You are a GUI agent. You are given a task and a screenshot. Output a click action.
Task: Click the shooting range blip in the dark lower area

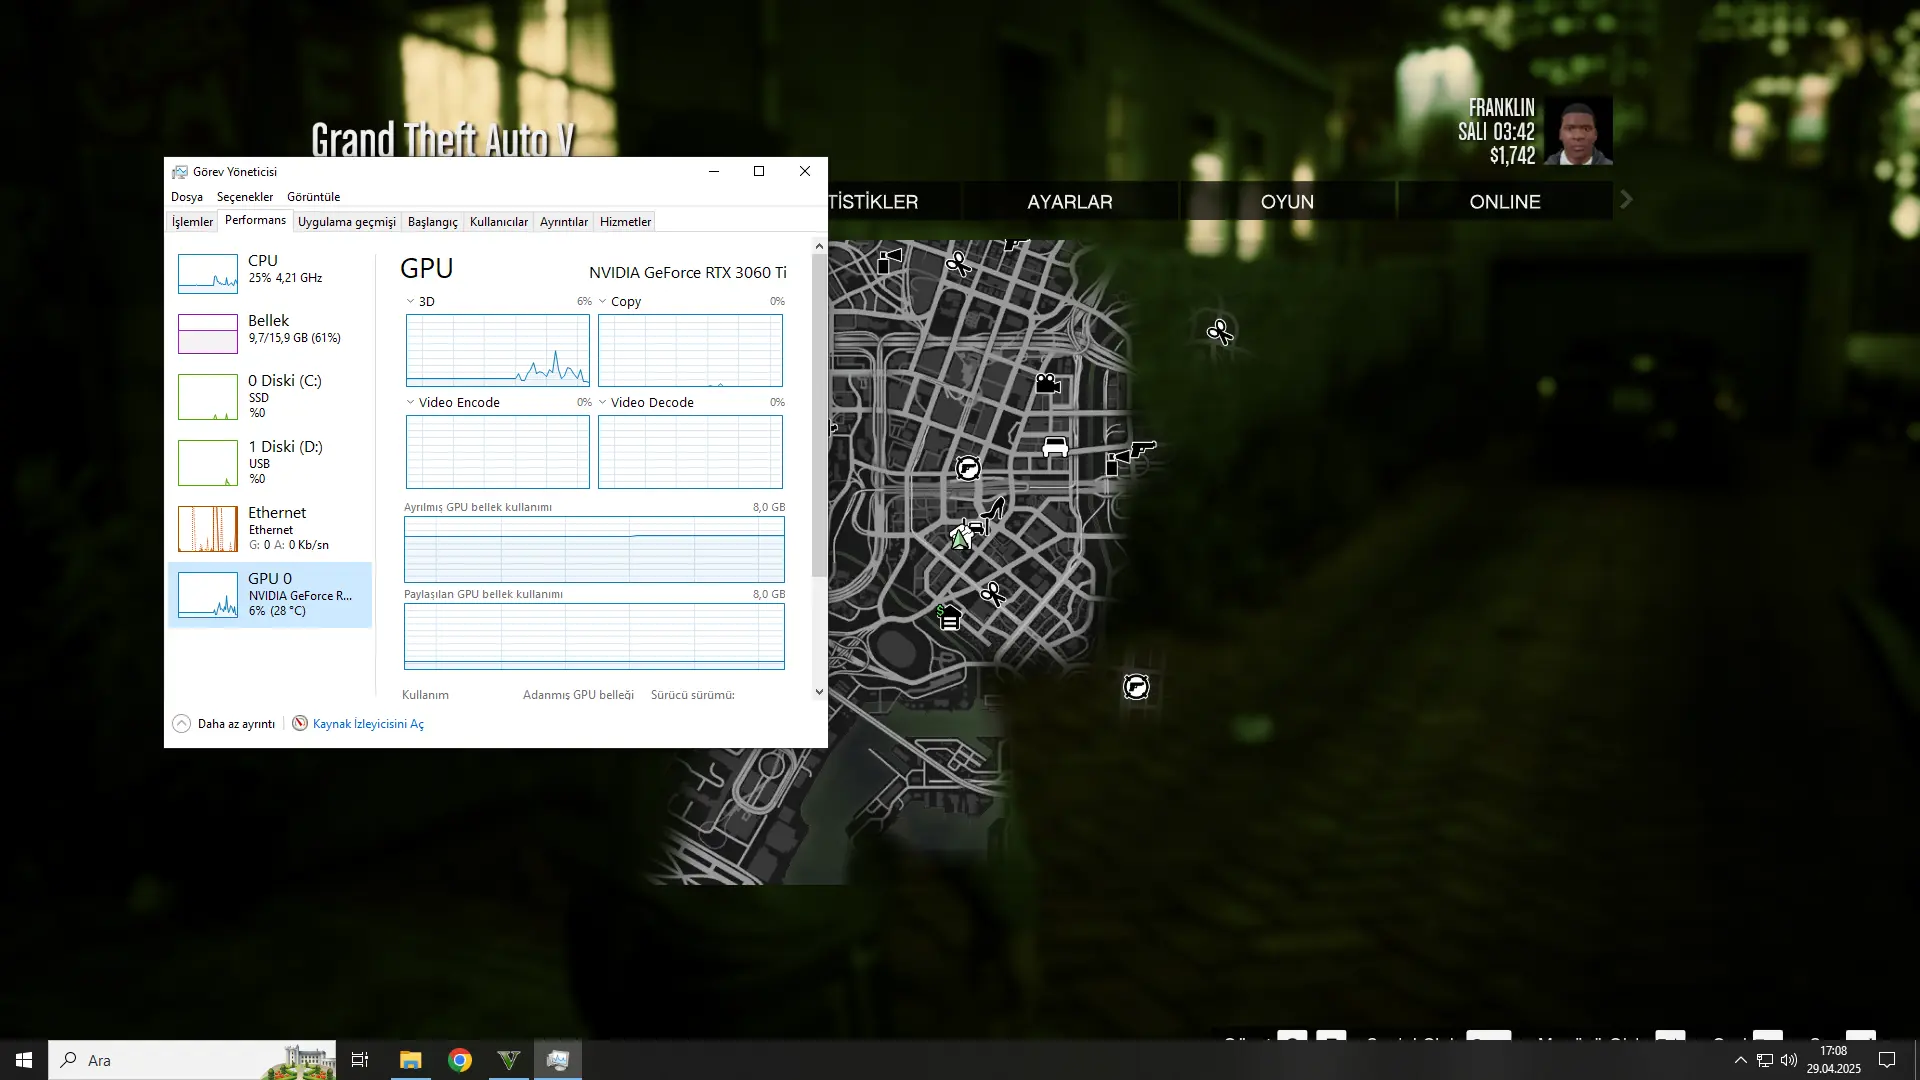1136,687
